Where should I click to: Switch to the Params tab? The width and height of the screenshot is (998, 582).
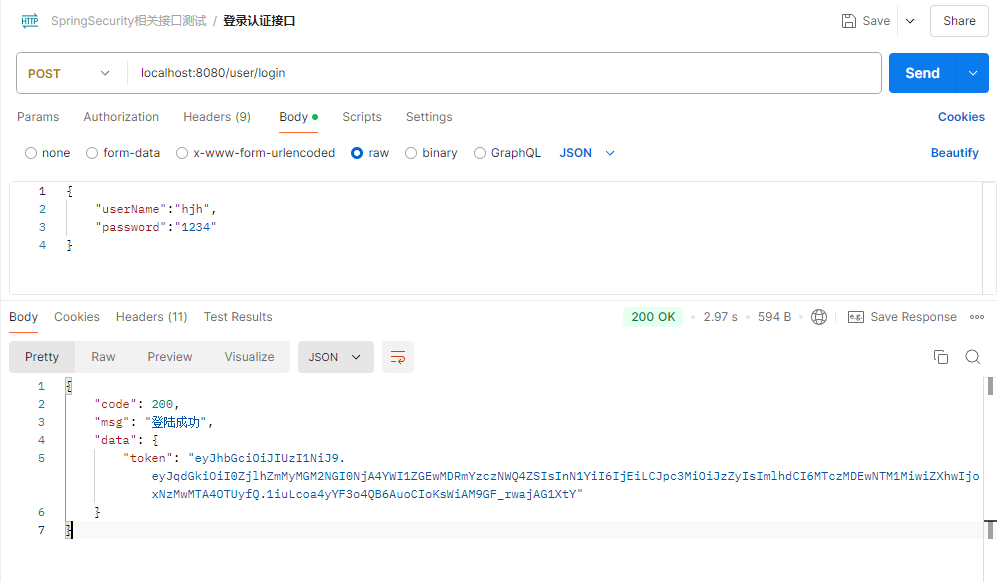38,117
